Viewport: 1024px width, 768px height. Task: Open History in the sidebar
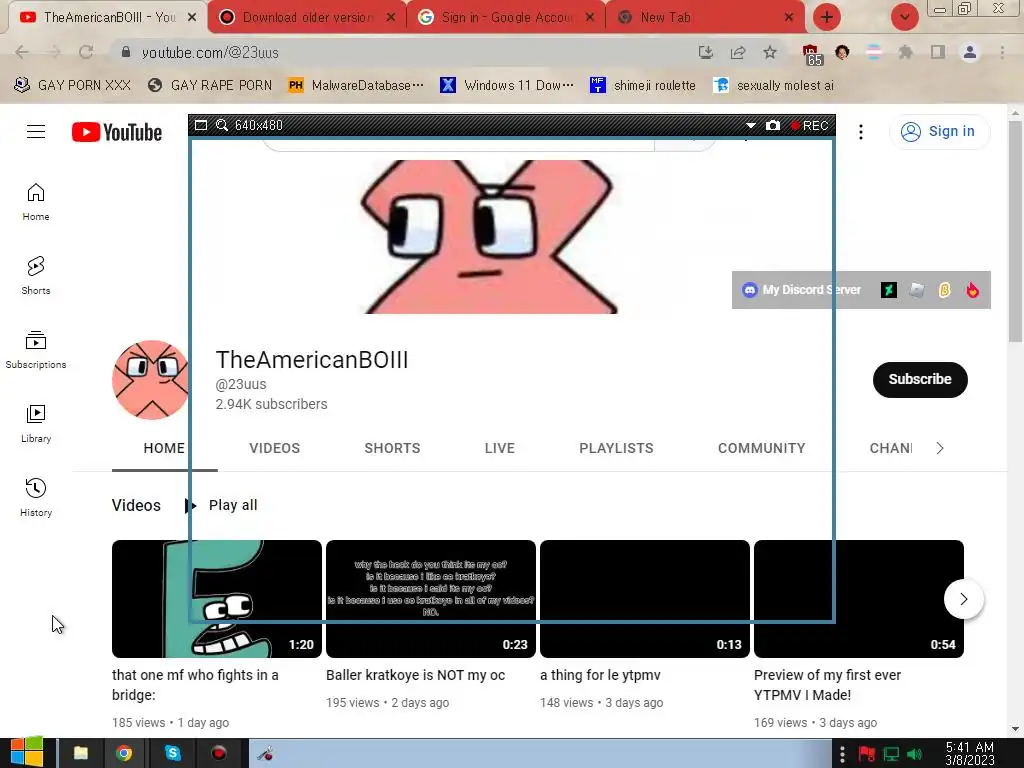(36, 498)
